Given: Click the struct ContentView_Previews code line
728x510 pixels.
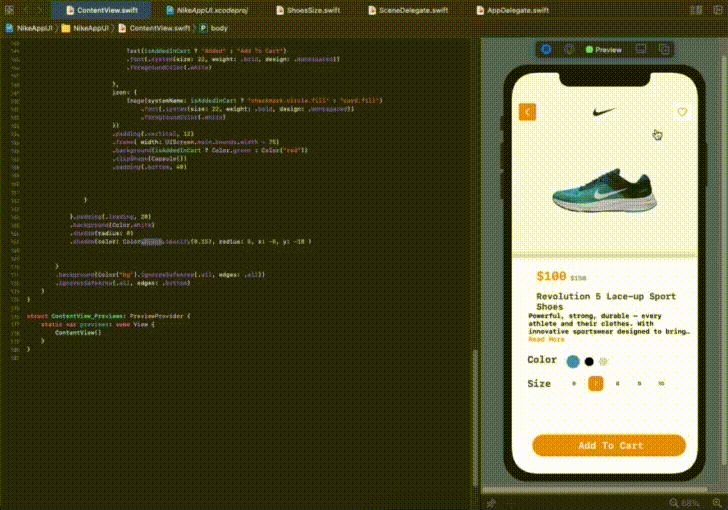Looking at the screenshot, I should 109,316.
